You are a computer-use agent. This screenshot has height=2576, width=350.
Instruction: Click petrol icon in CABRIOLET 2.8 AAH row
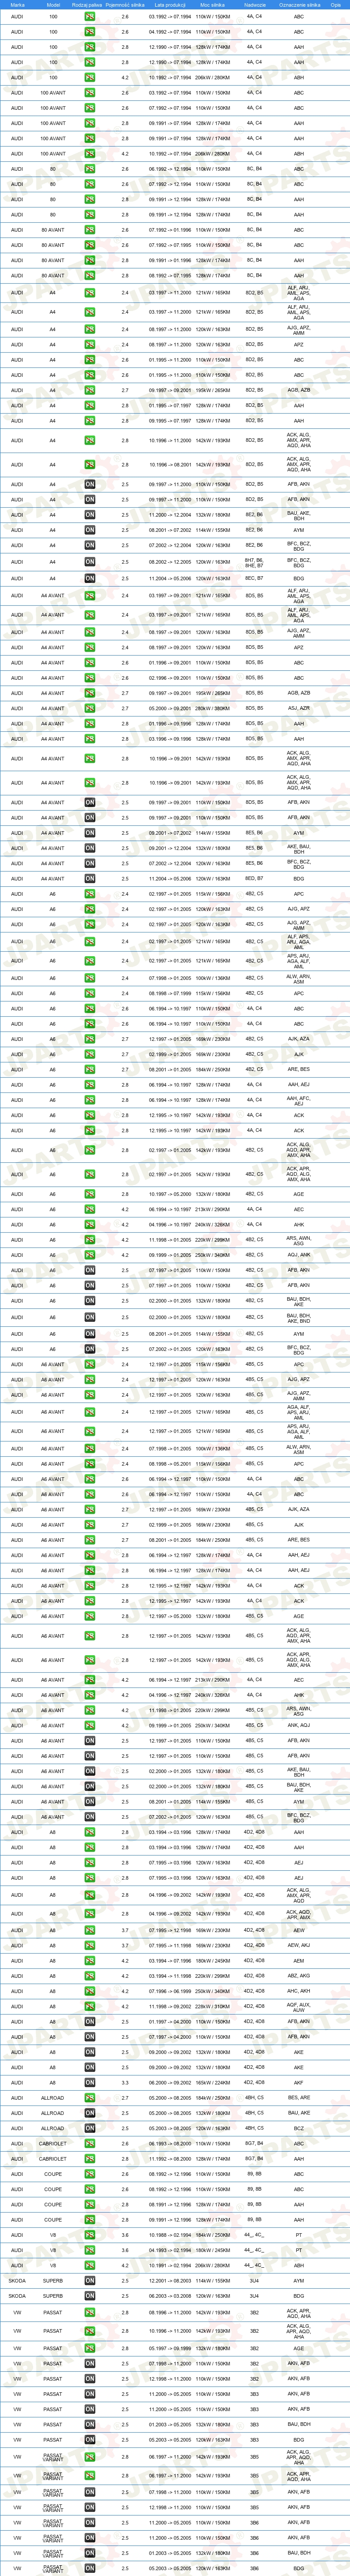pos(90,2158)
